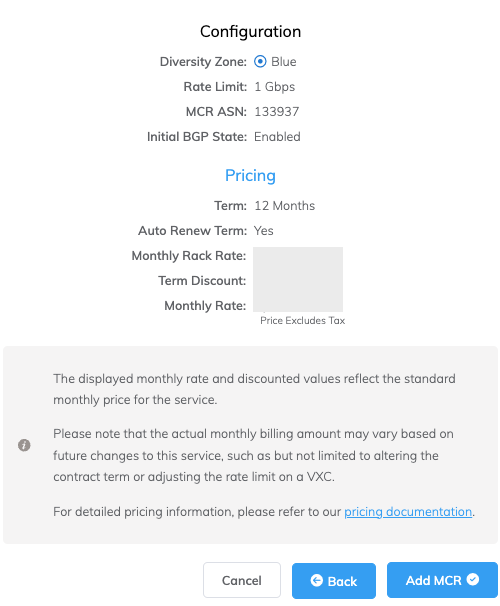The height and width of the screenshot is (606, 500).
Task: Click the Enabled BGP state value
Action: point(277,137)
